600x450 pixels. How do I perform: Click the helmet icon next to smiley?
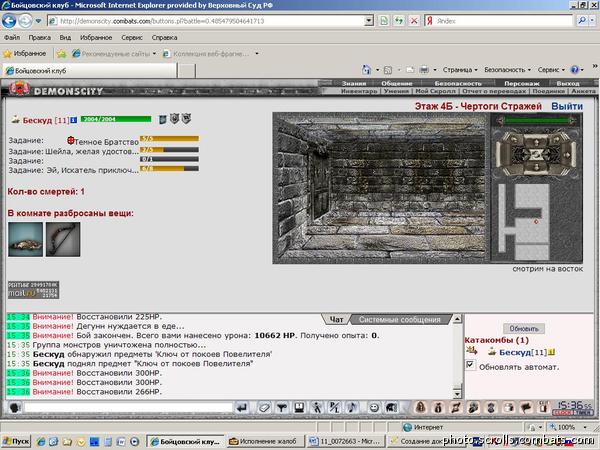click(x=391, y=408)
